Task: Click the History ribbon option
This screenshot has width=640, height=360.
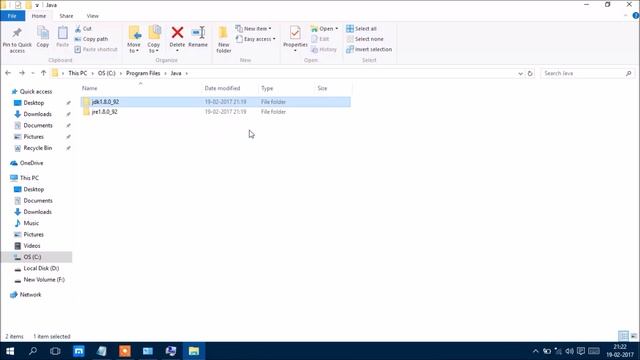Action: (324, 49)
